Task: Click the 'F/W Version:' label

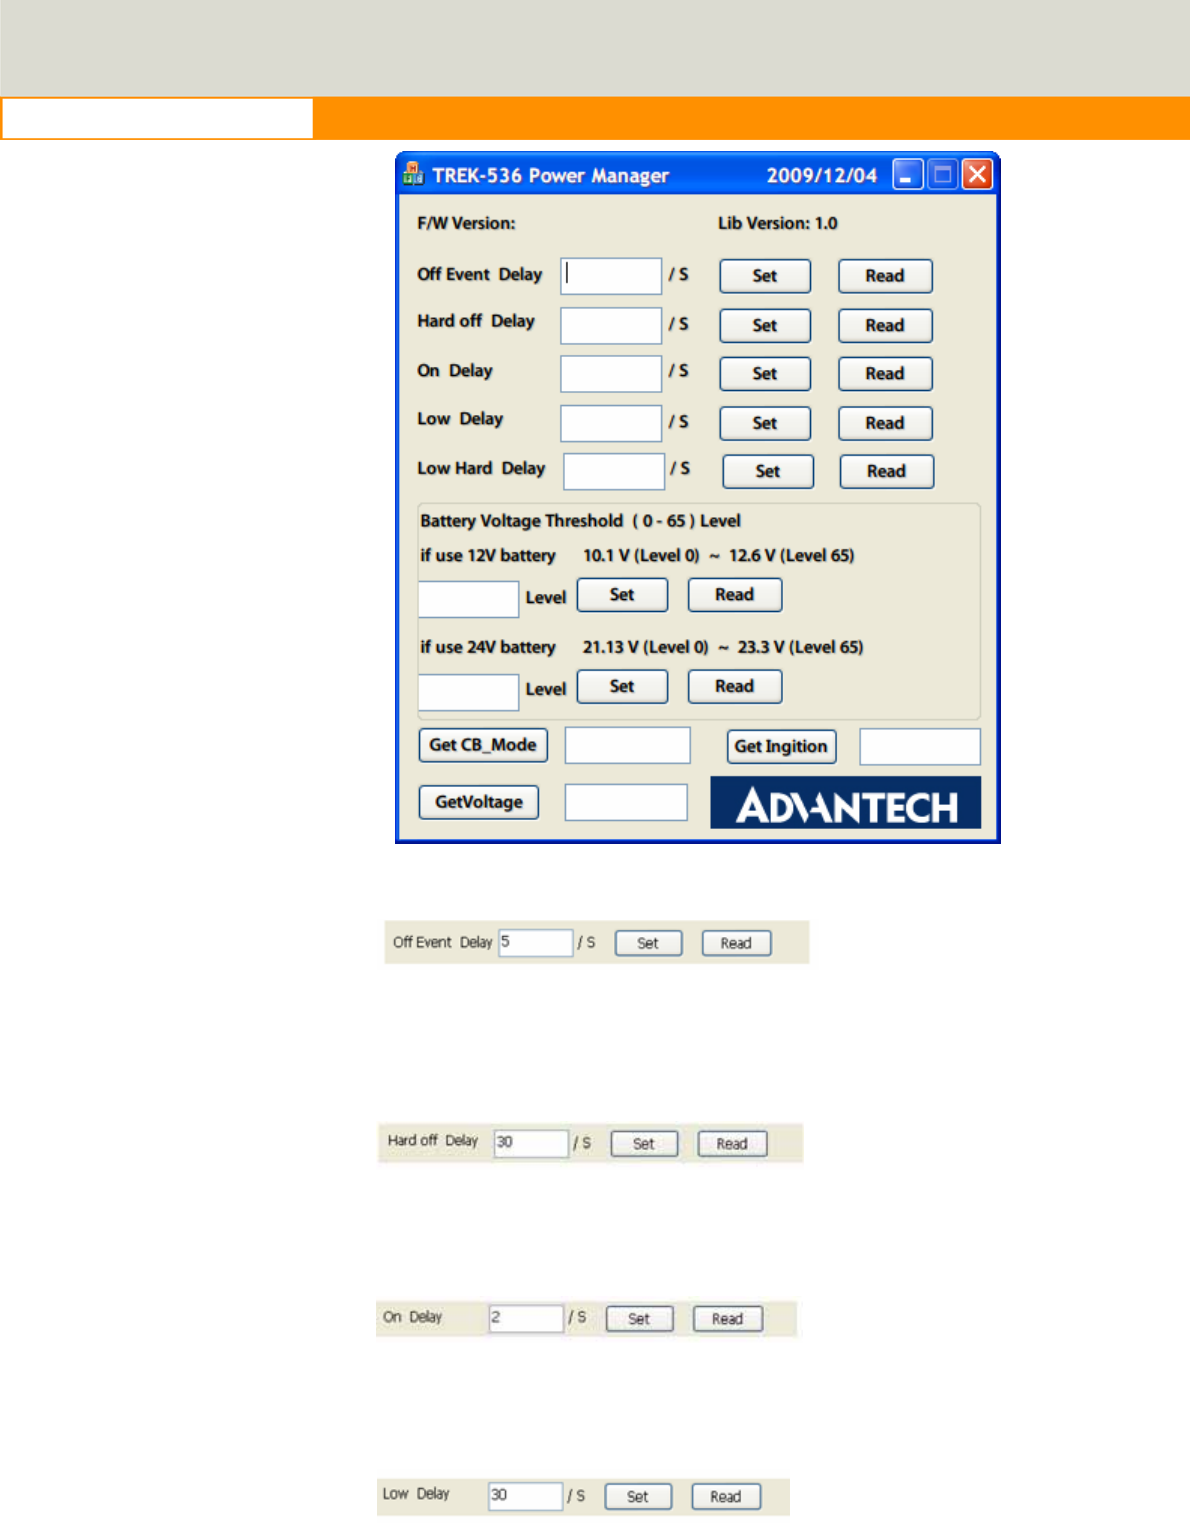Action: pyautogui.click(x=466, y=223)
